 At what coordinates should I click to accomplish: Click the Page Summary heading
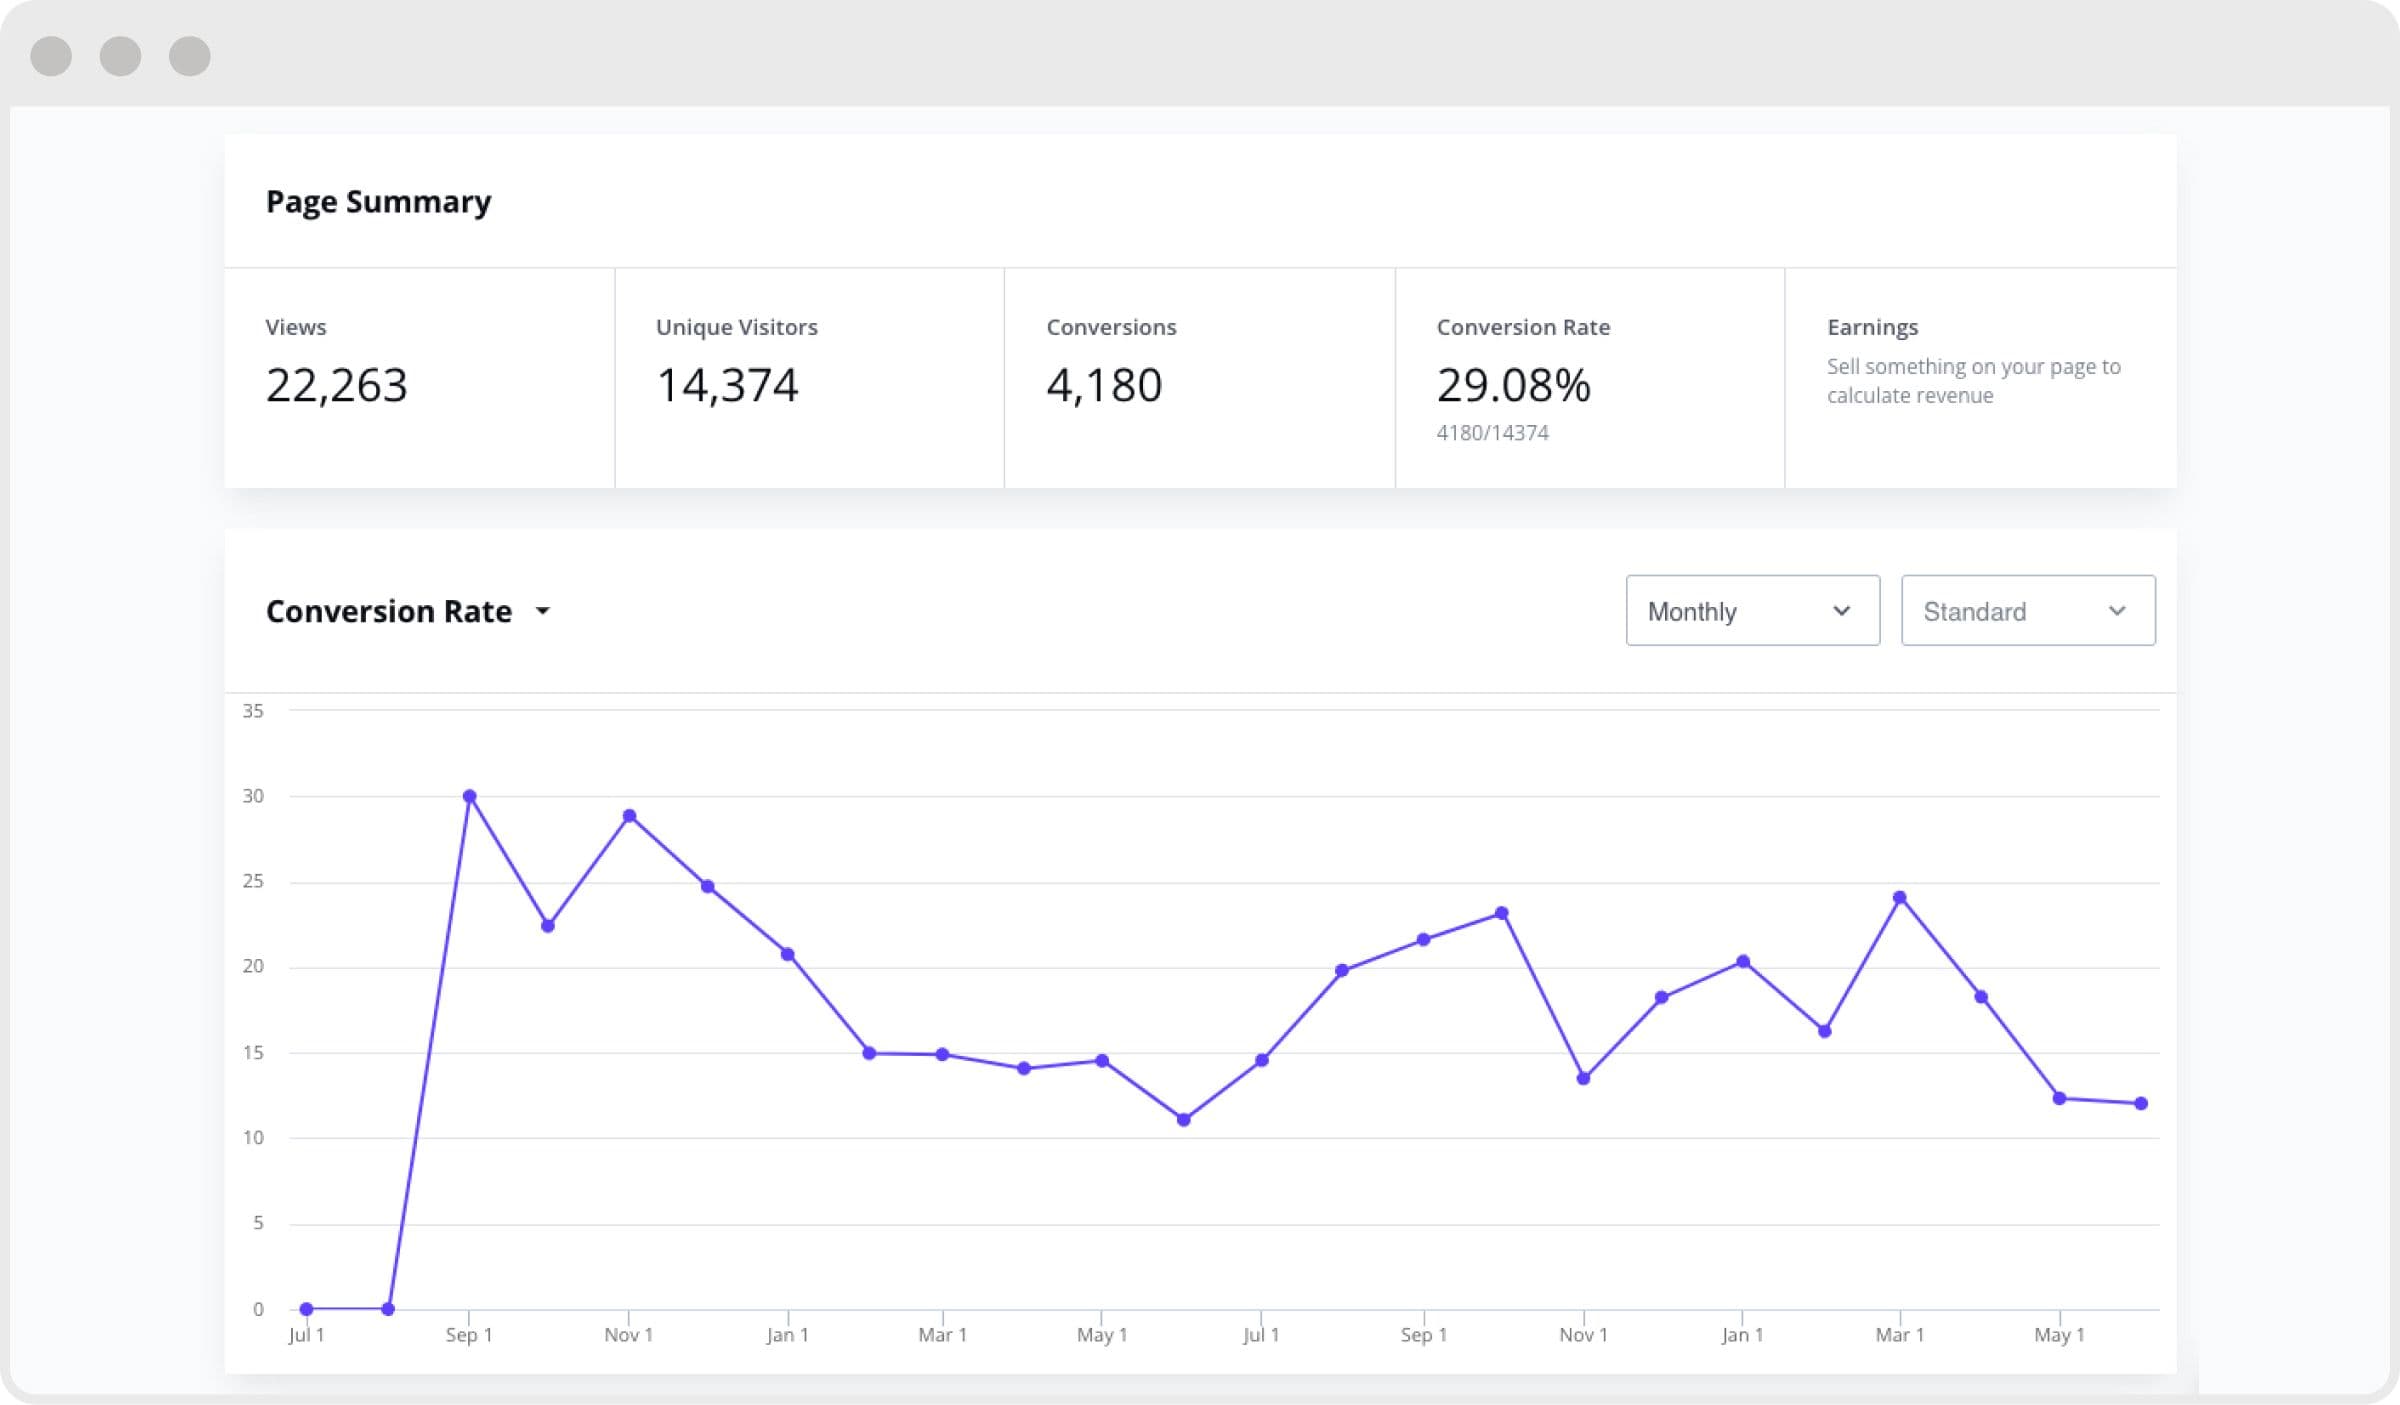click(x=378, y=202)
